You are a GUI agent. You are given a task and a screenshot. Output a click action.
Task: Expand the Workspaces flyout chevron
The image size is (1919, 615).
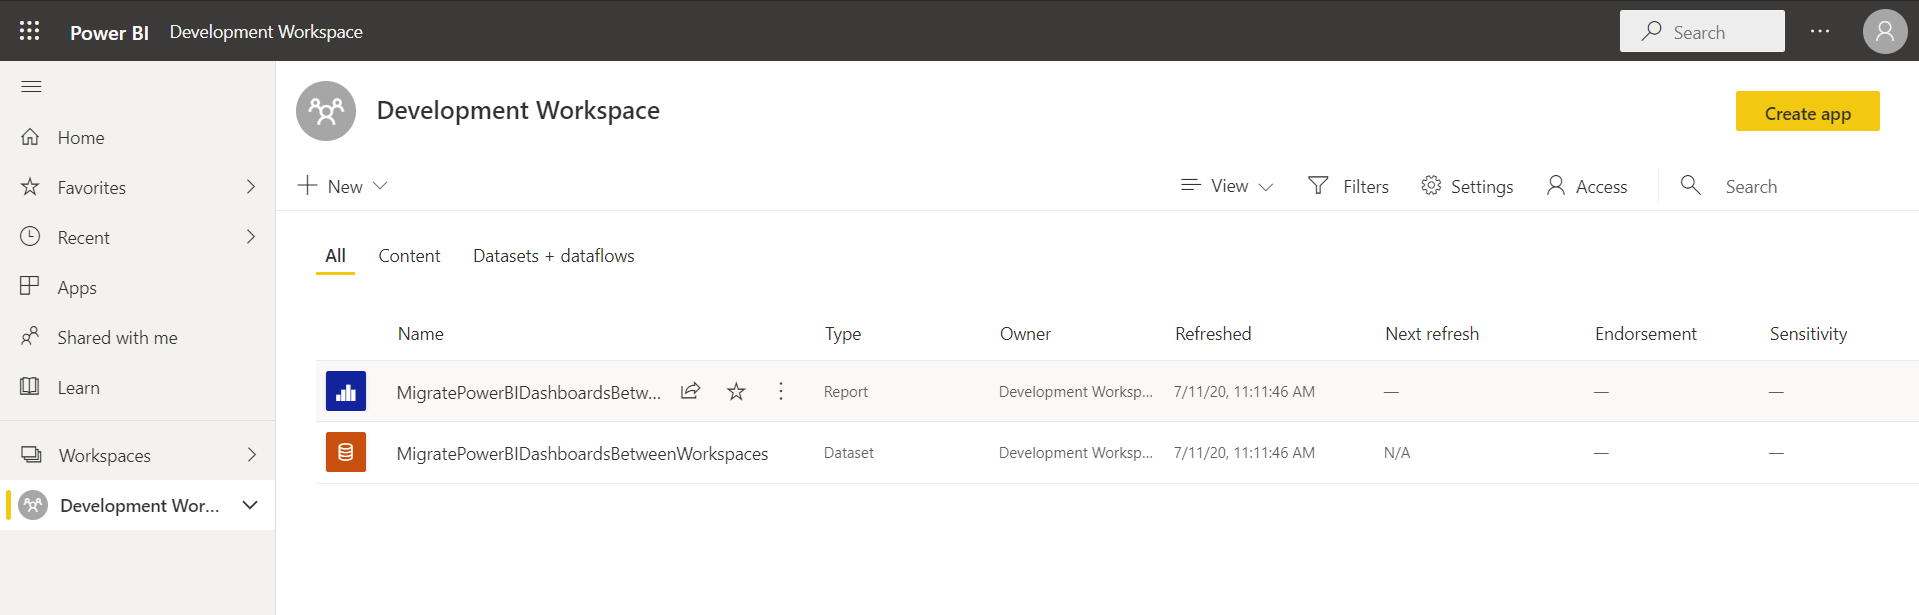pyautogui.click(x=251, y=455)
